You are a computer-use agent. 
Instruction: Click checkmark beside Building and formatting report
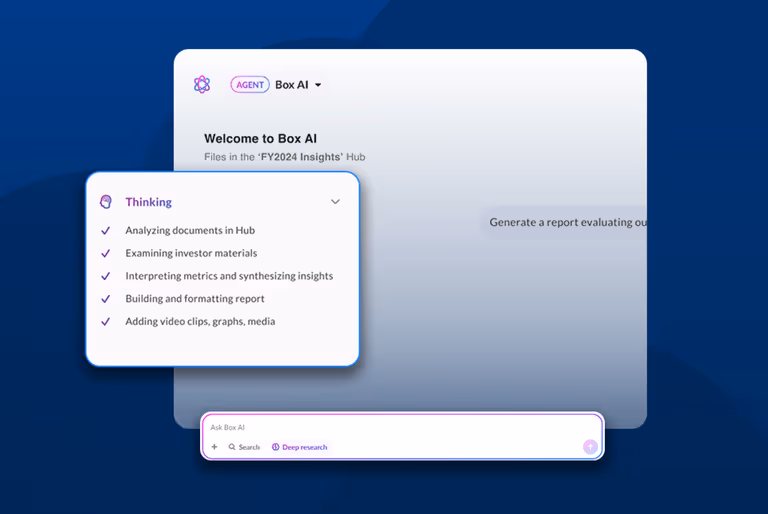coord(106,299)
